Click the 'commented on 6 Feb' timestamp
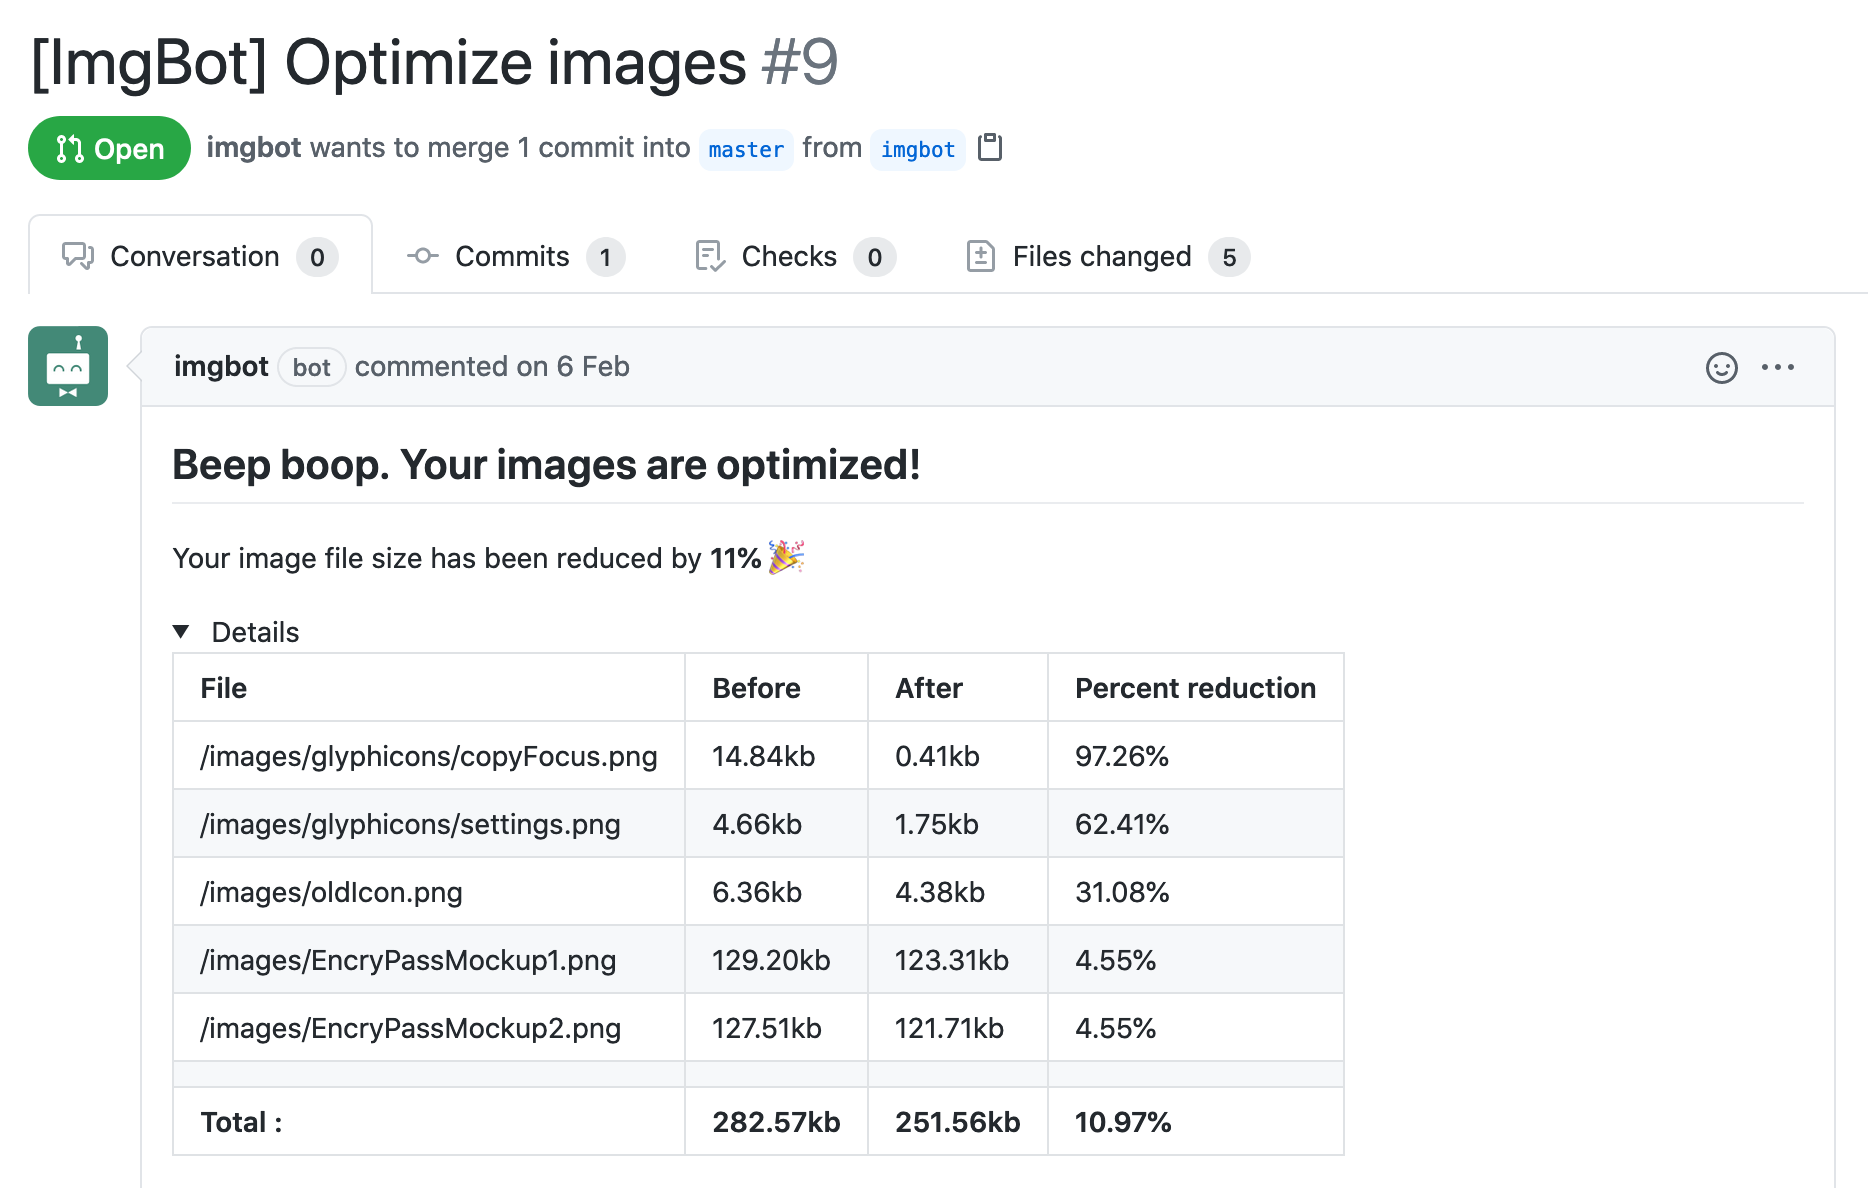 pyautogui.click(x=492, y=367)
